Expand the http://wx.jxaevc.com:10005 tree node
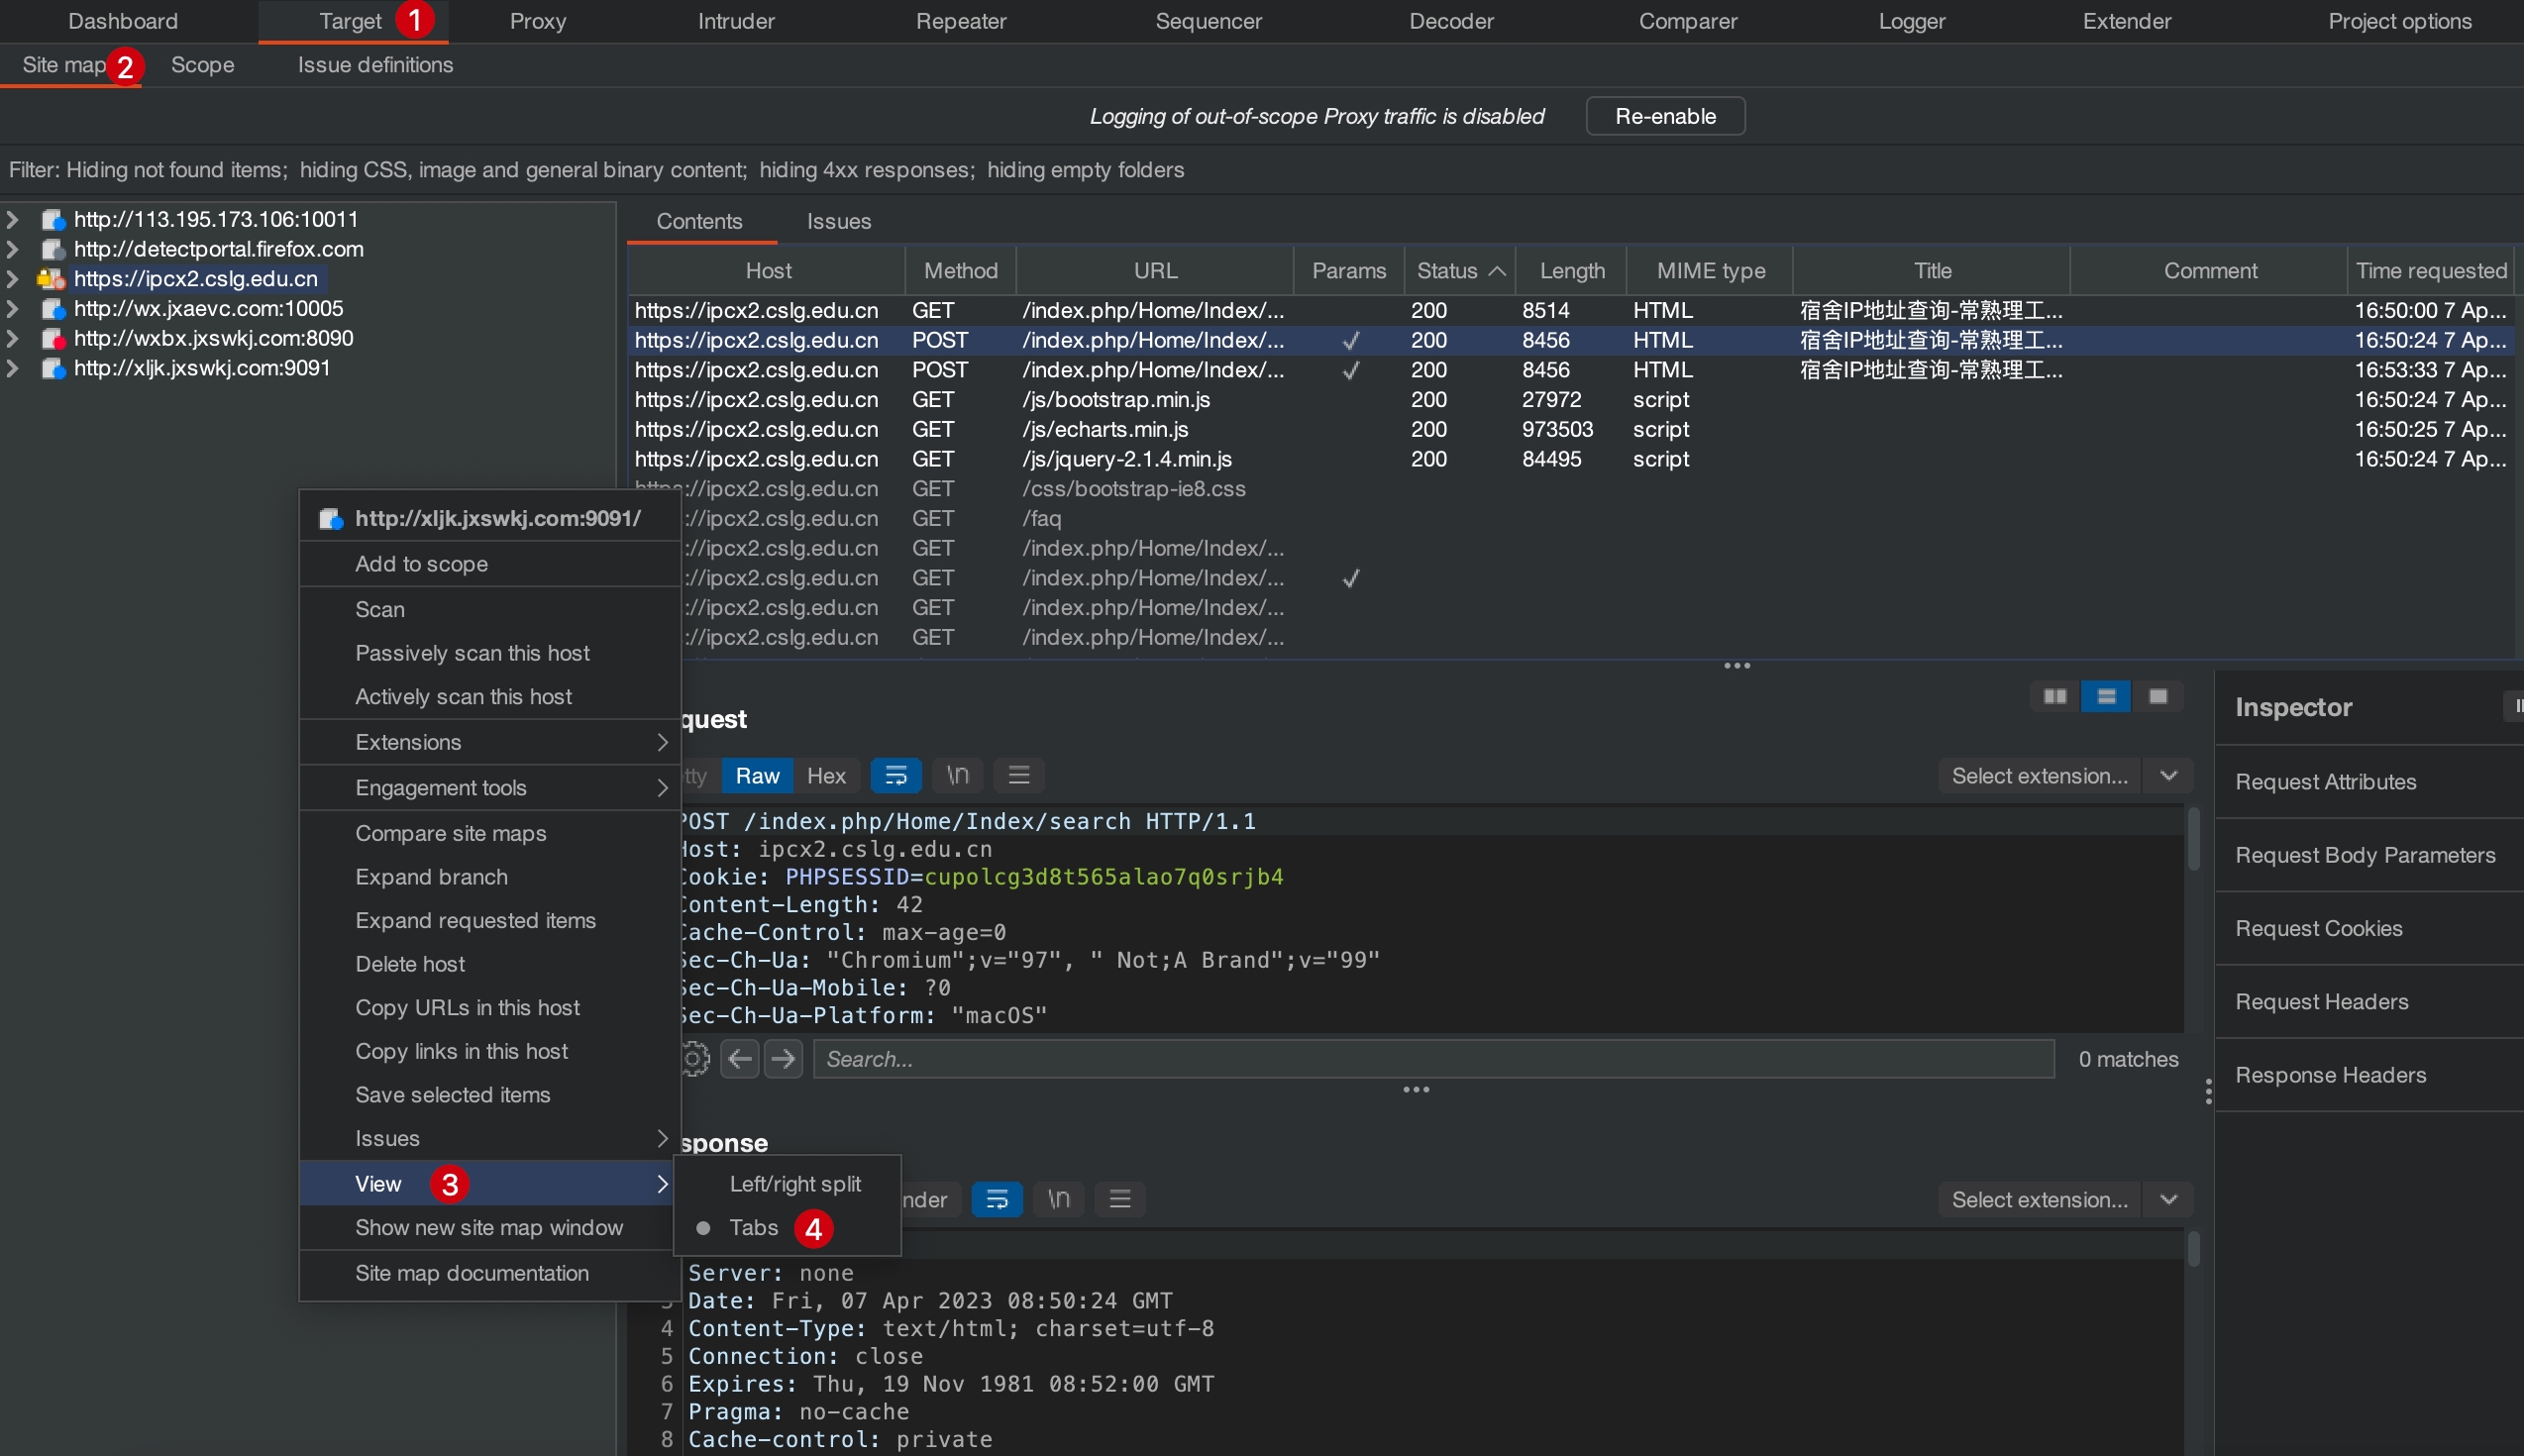This screenshot has height=1456, width=2524. point(13,309)
